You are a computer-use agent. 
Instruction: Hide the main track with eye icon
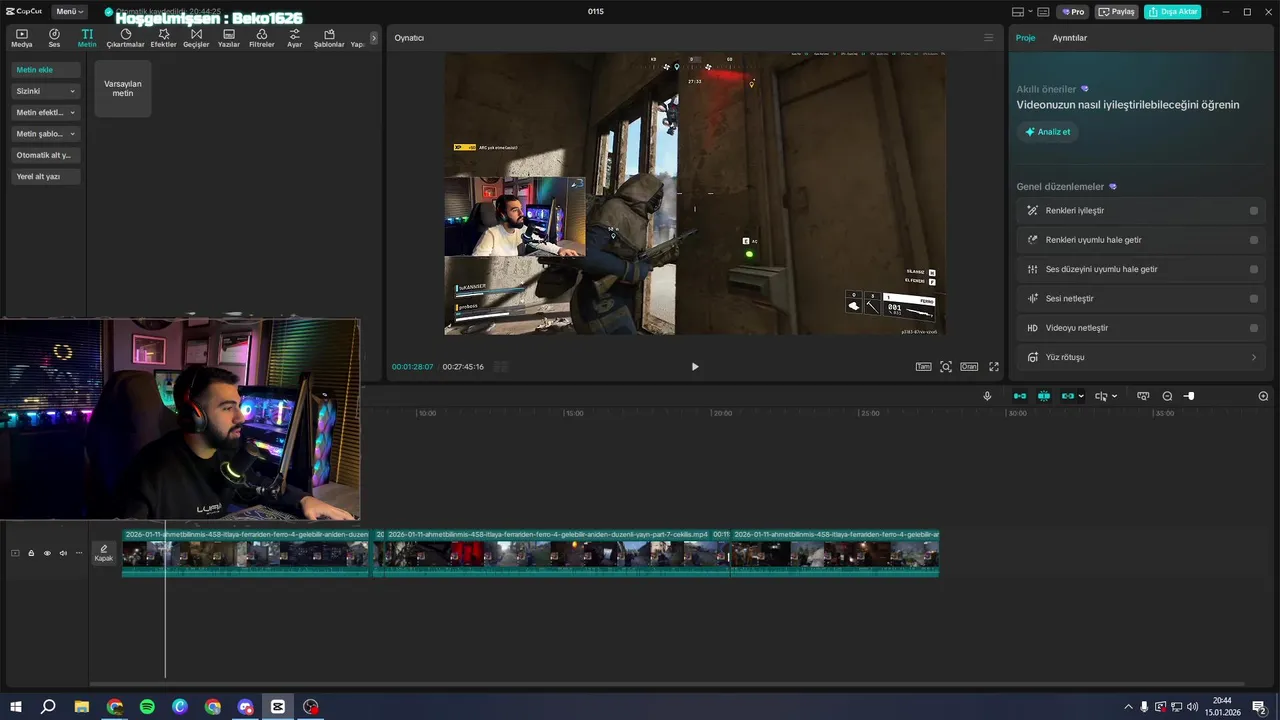[47, 553]
